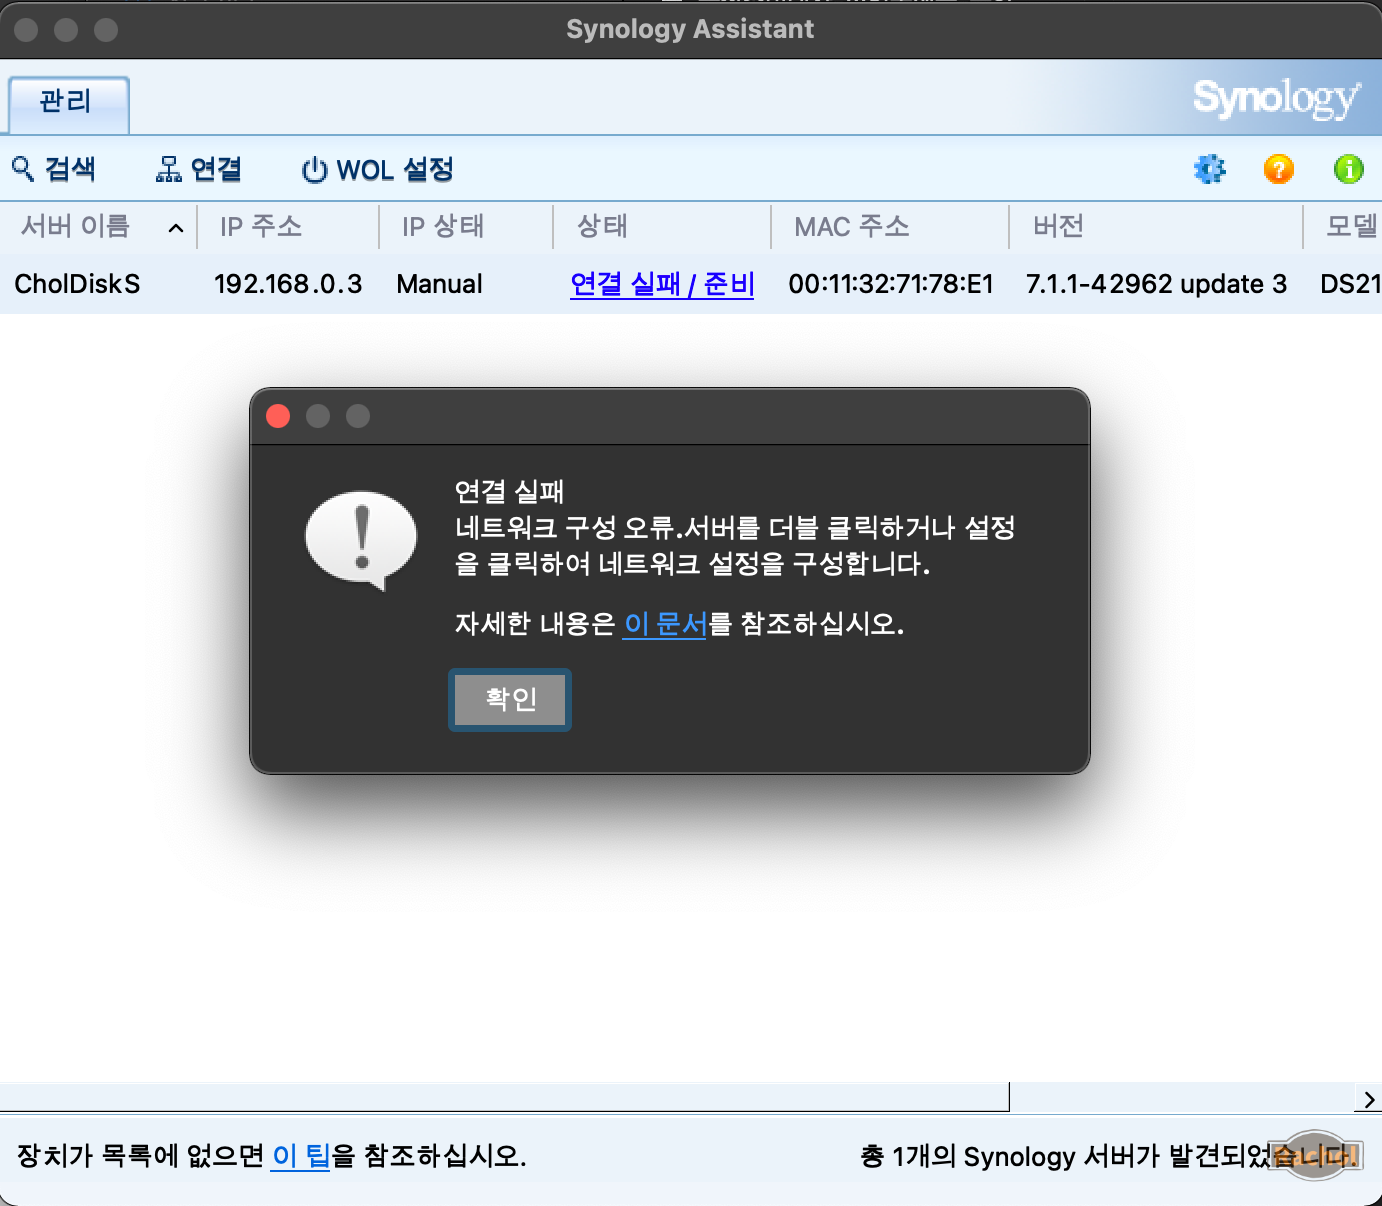Viewport: 1382px width, 1206px height.
Task: Click the Synology logo
Action: tap(1276, 98)
